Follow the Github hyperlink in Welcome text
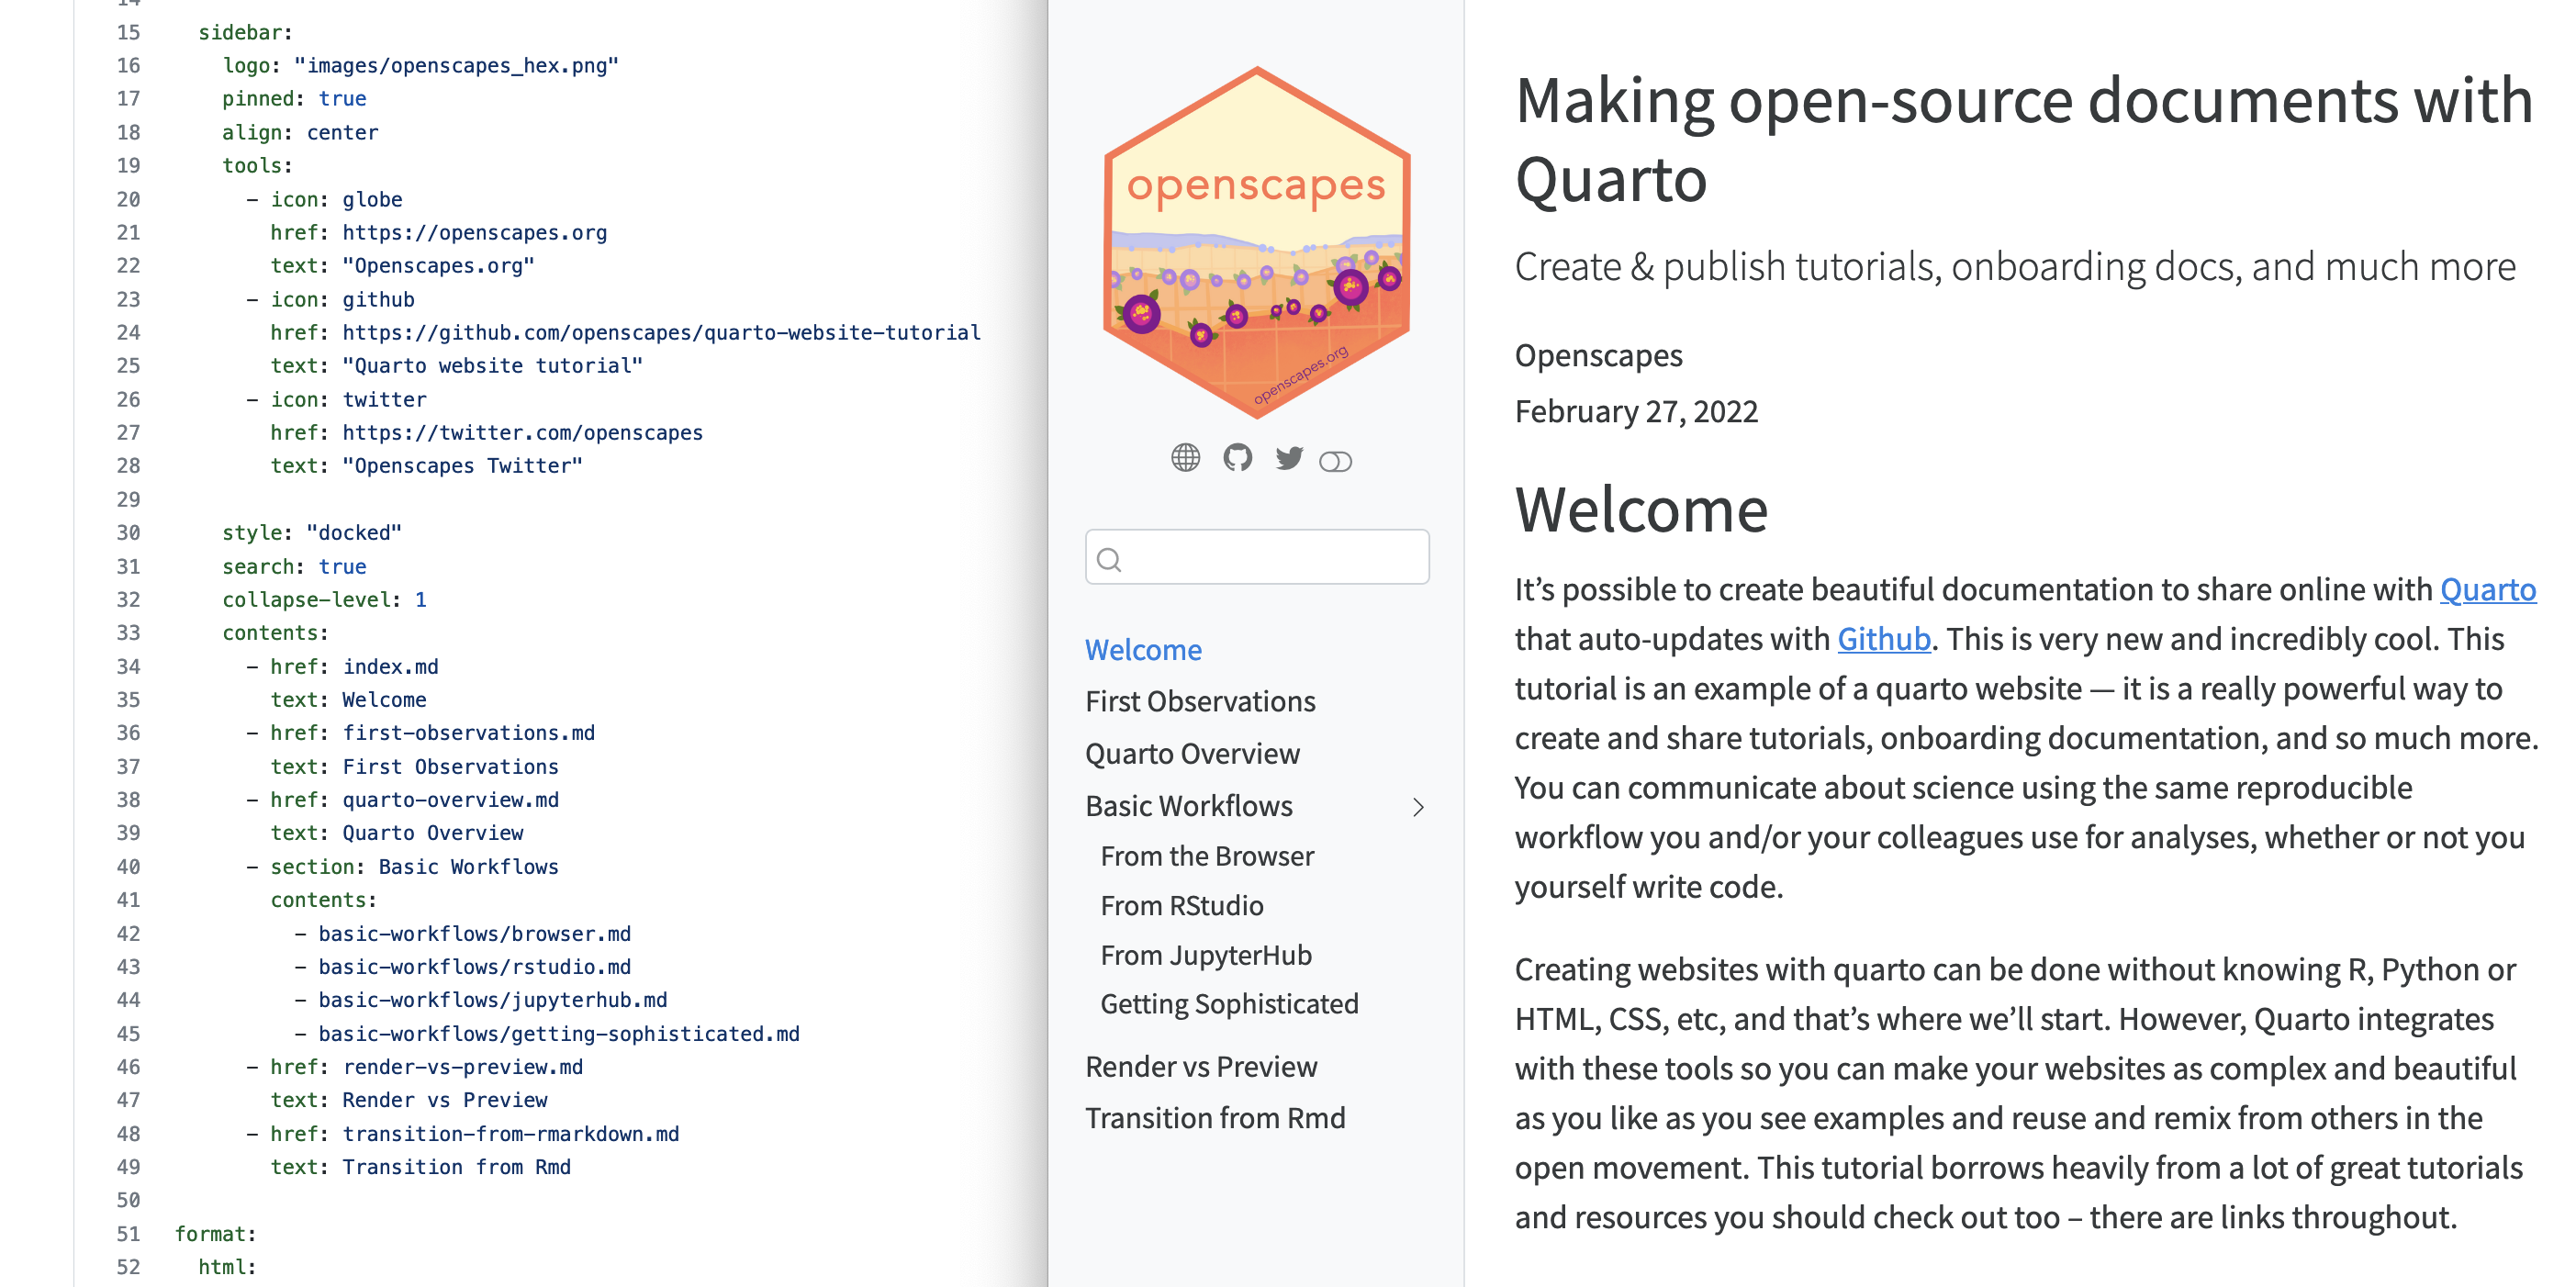Screen dimensions: 2576x1287 click(x=1883, y=639)
